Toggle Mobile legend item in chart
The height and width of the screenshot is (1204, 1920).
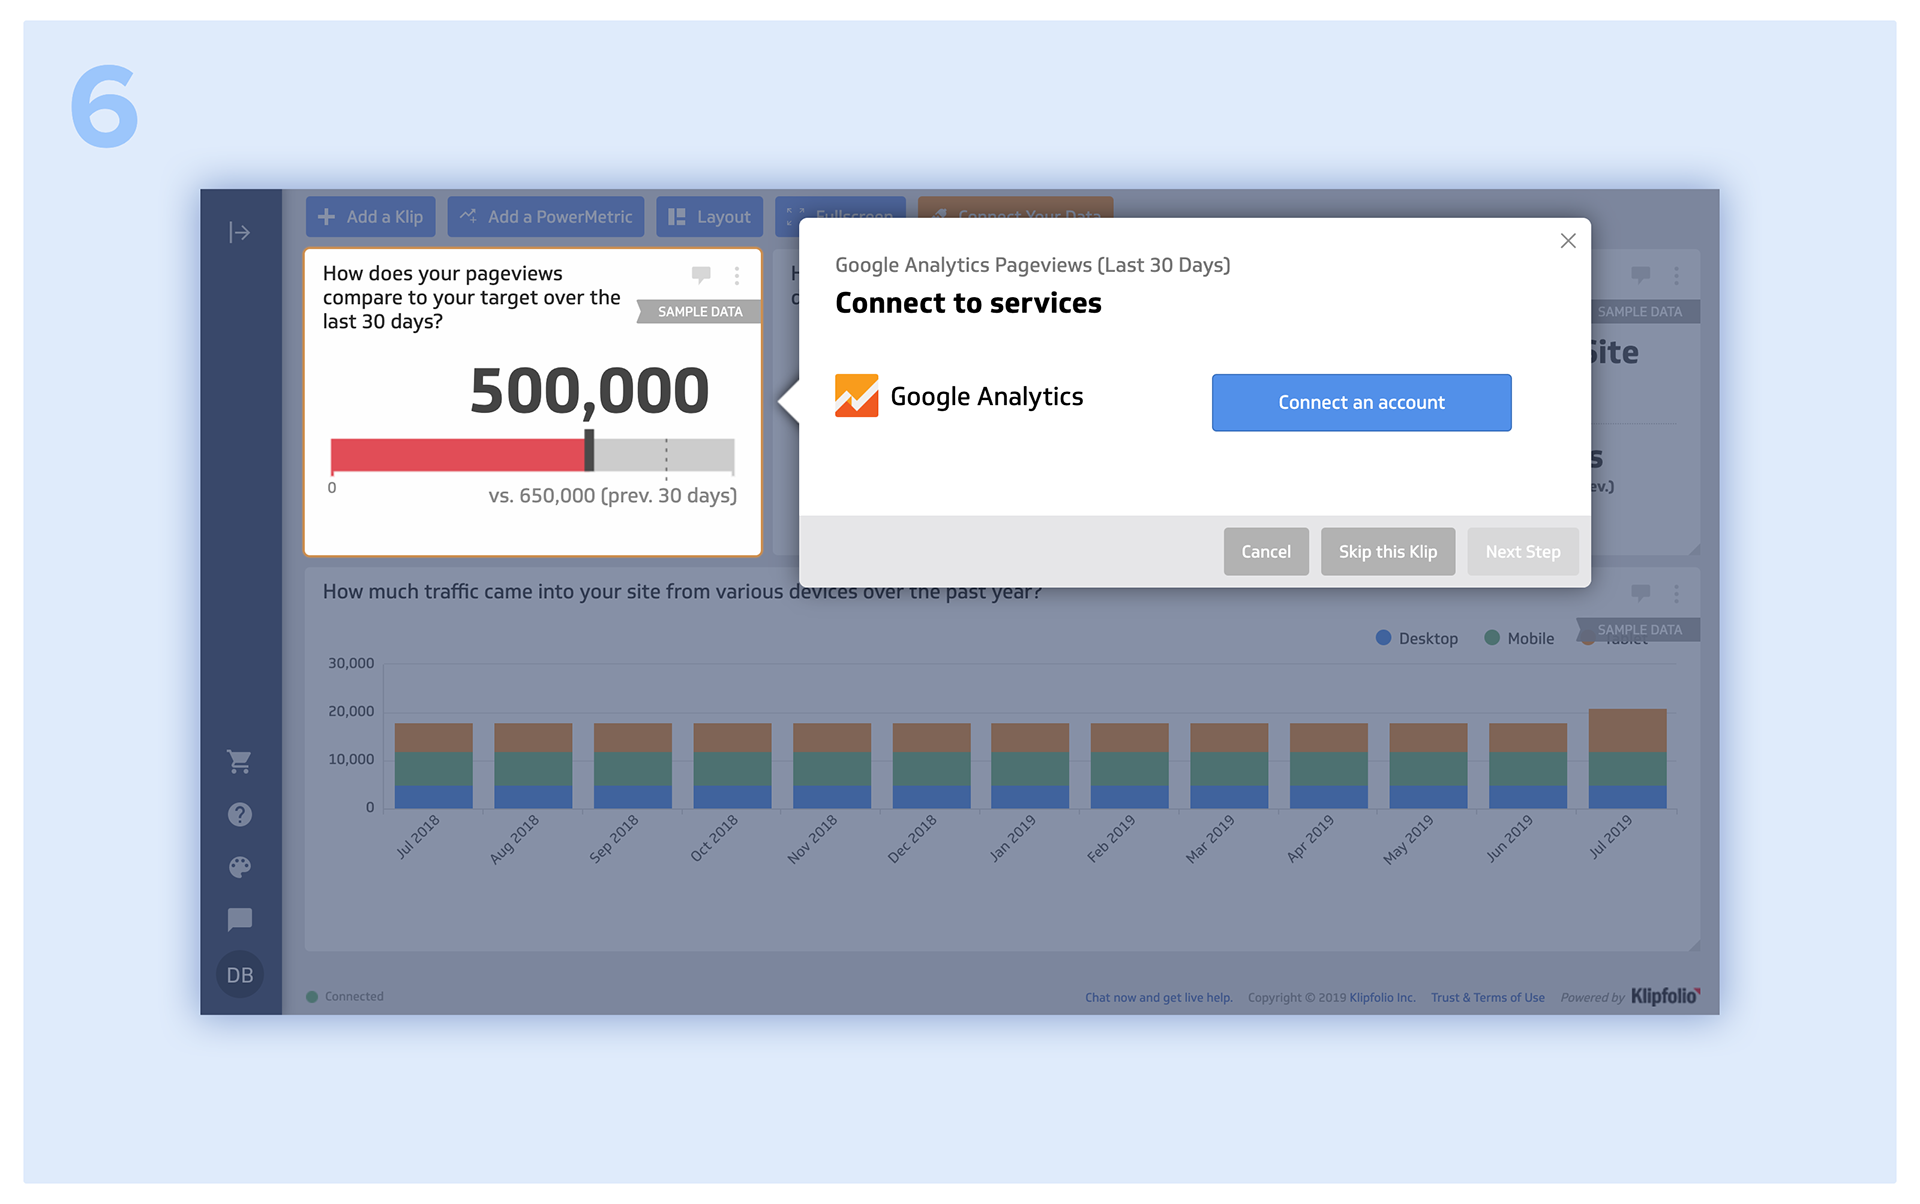[1519, 638]
